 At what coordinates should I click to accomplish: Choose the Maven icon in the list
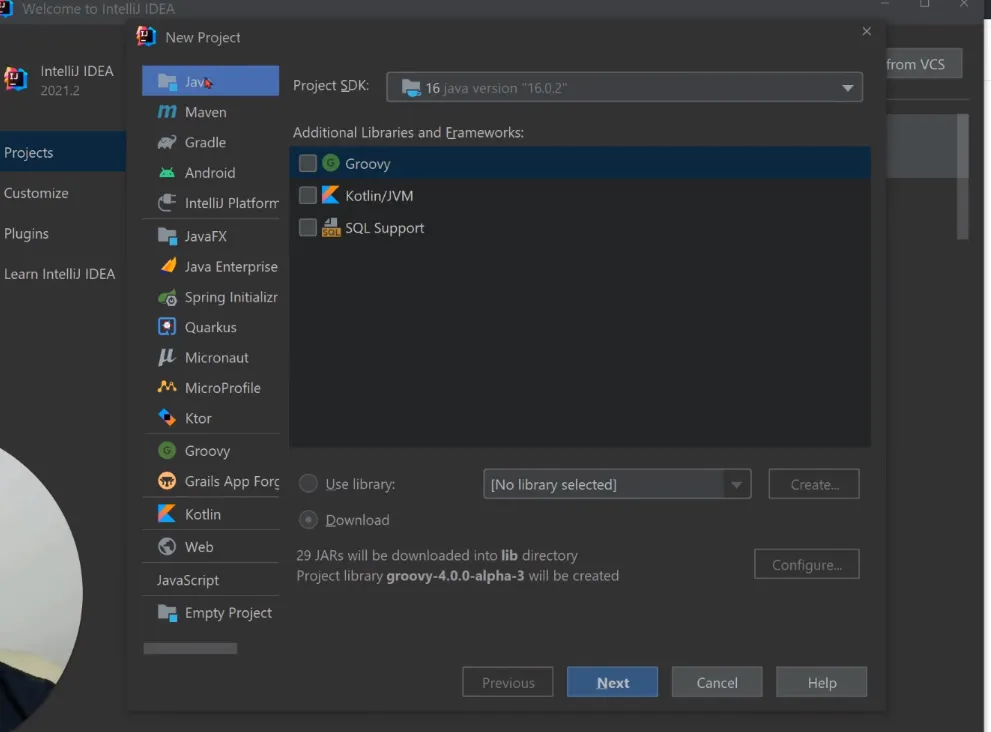[x=167, y=112]
